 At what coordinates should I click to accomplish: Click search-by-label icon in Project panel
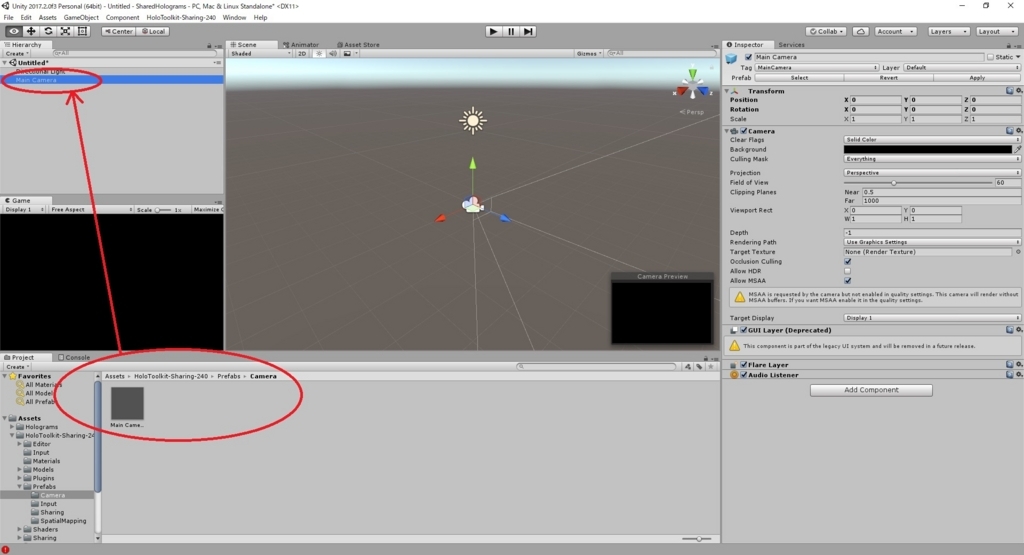click(699, 366)
